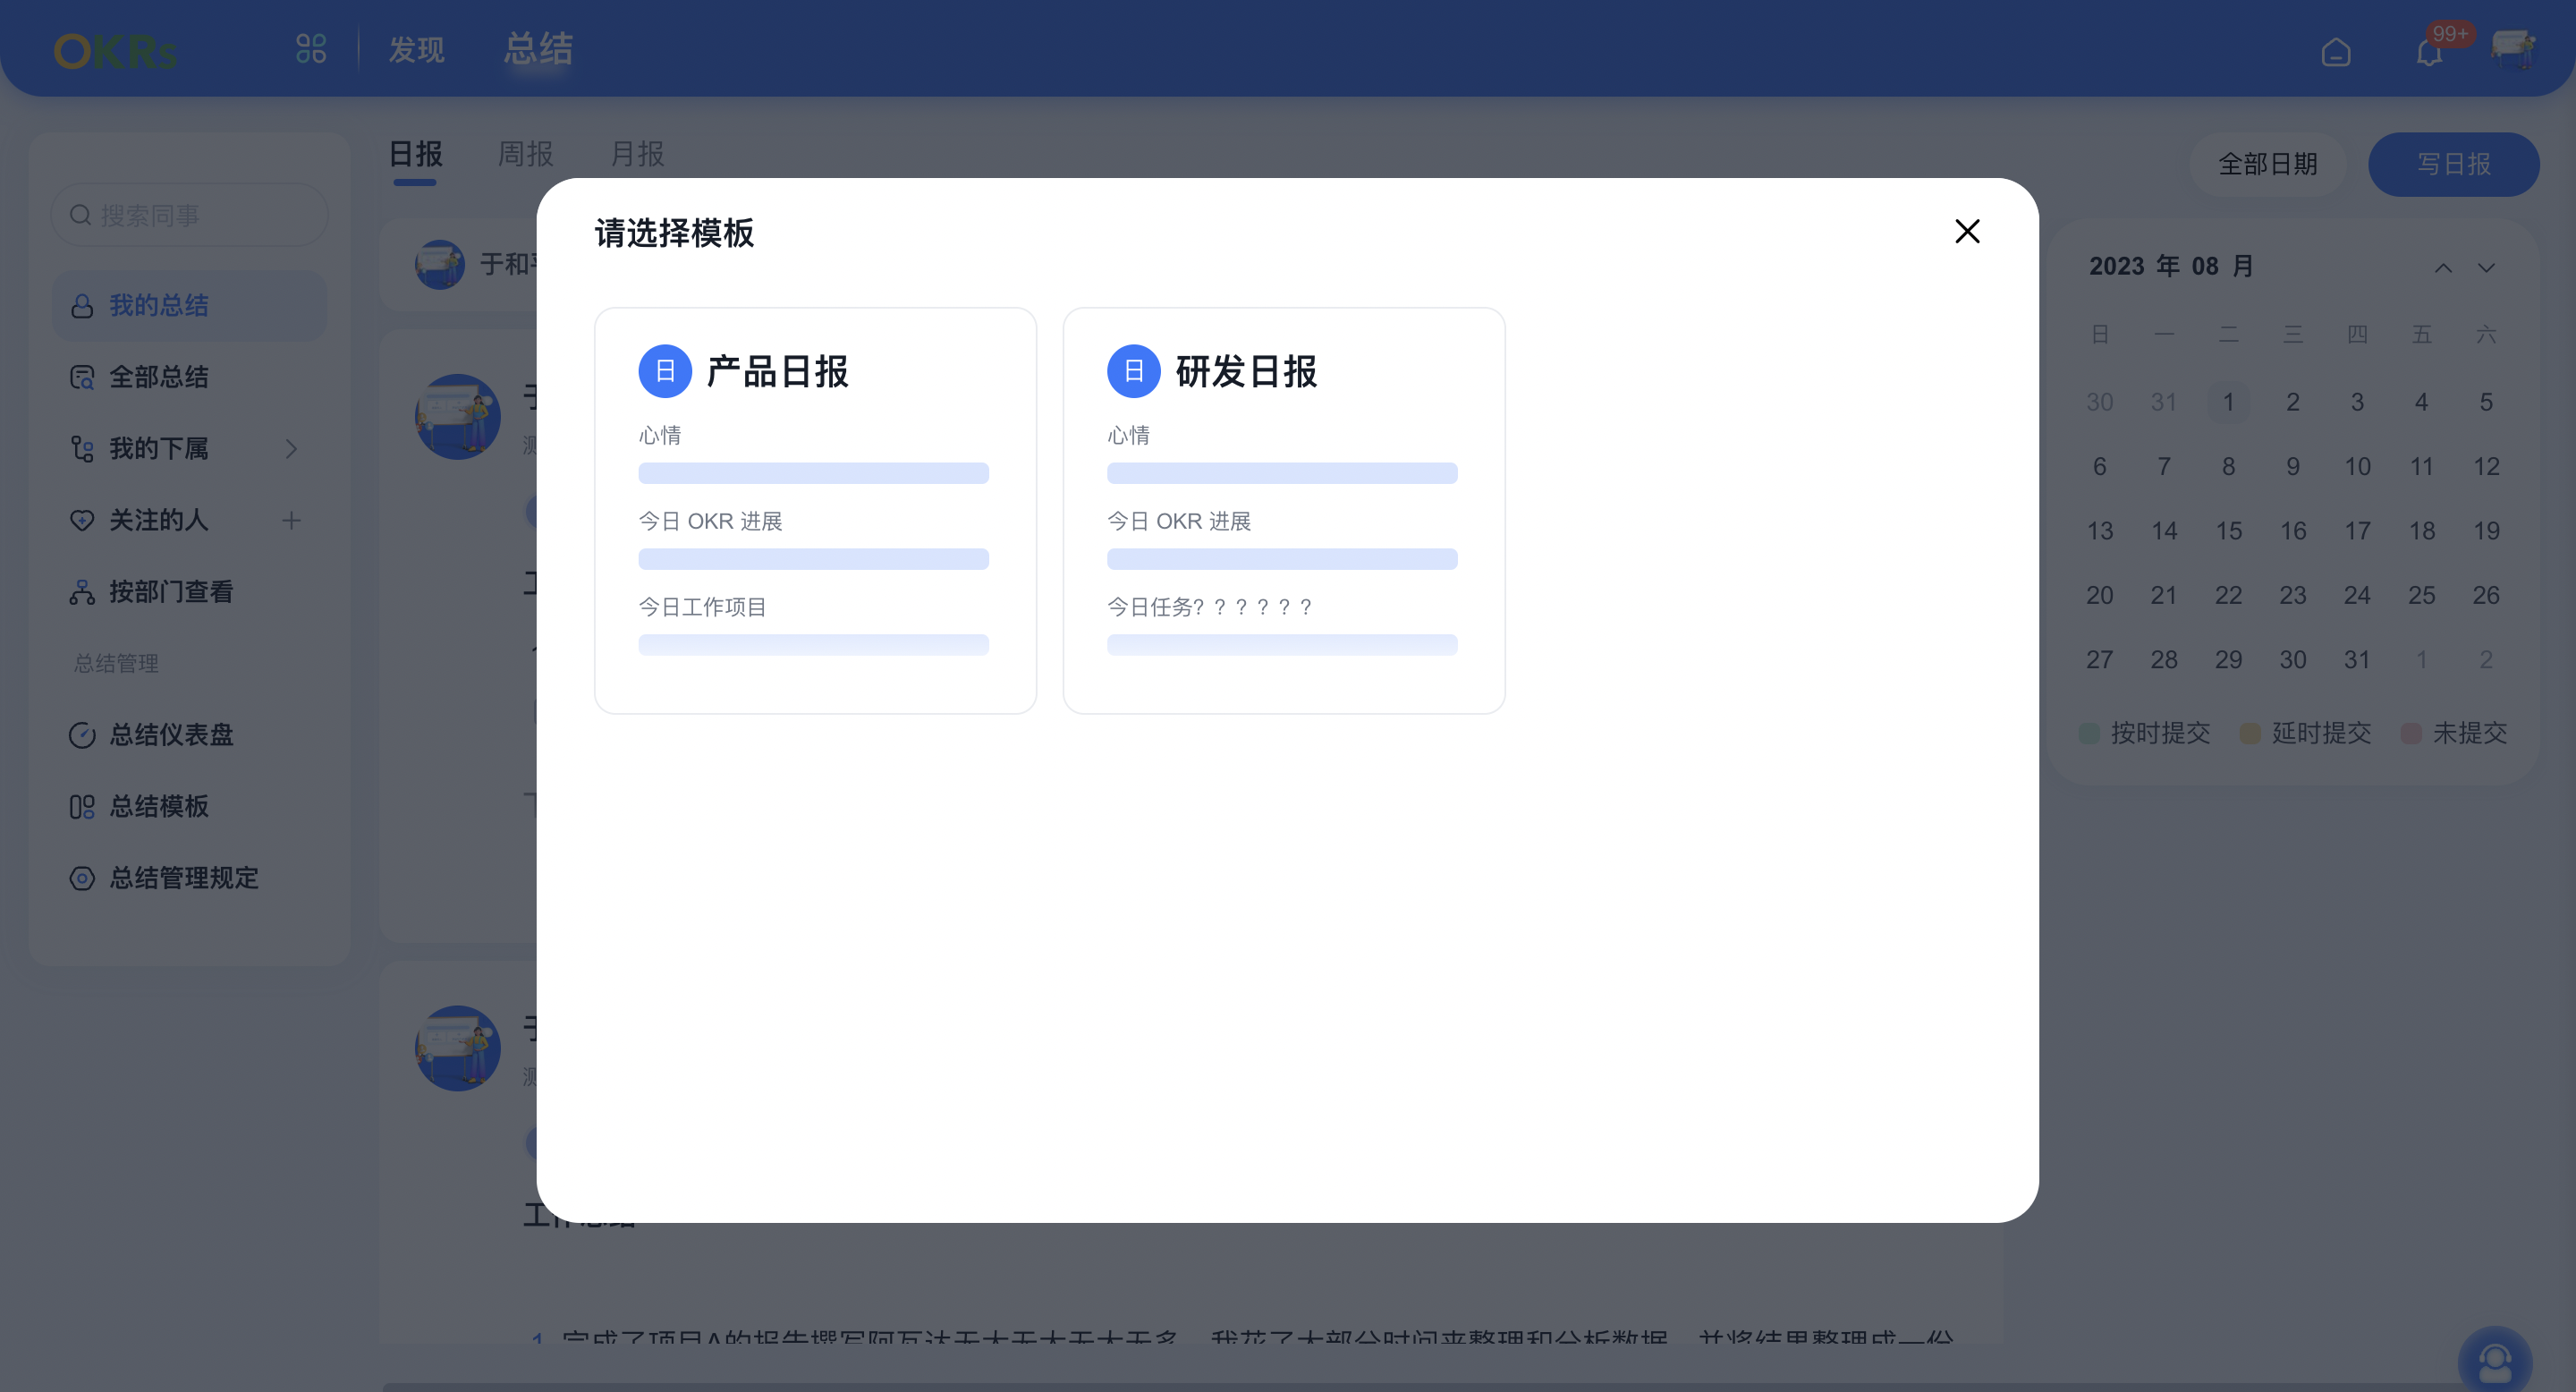Click the 全部总结 icon

tap(82, 377)
